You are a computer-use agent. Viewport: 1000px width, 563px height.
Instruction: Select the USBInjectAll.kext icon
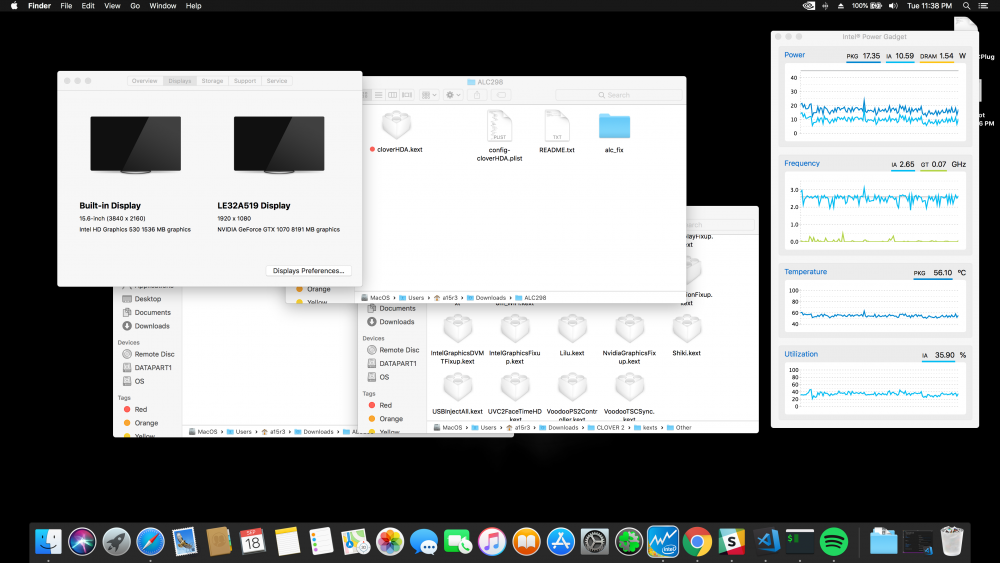point(457,388)
